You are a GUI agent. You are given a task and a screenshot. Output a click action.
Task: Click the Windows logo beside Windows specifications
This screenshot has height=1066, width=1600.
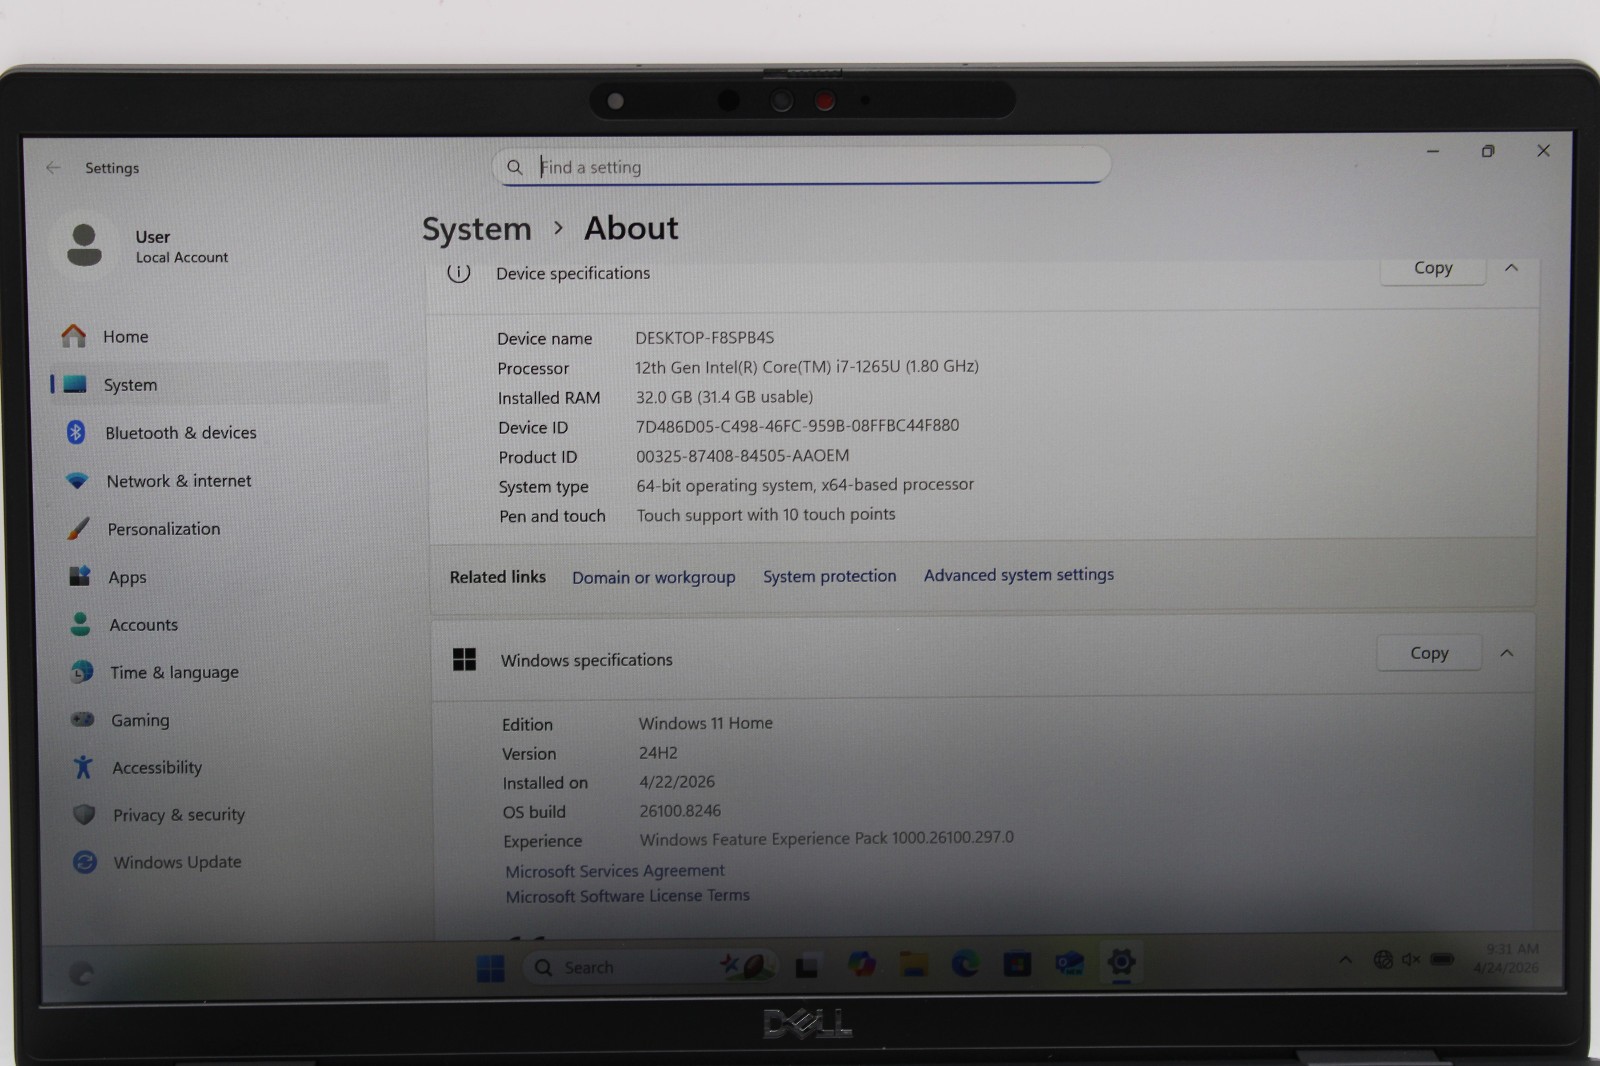point(464,659)
